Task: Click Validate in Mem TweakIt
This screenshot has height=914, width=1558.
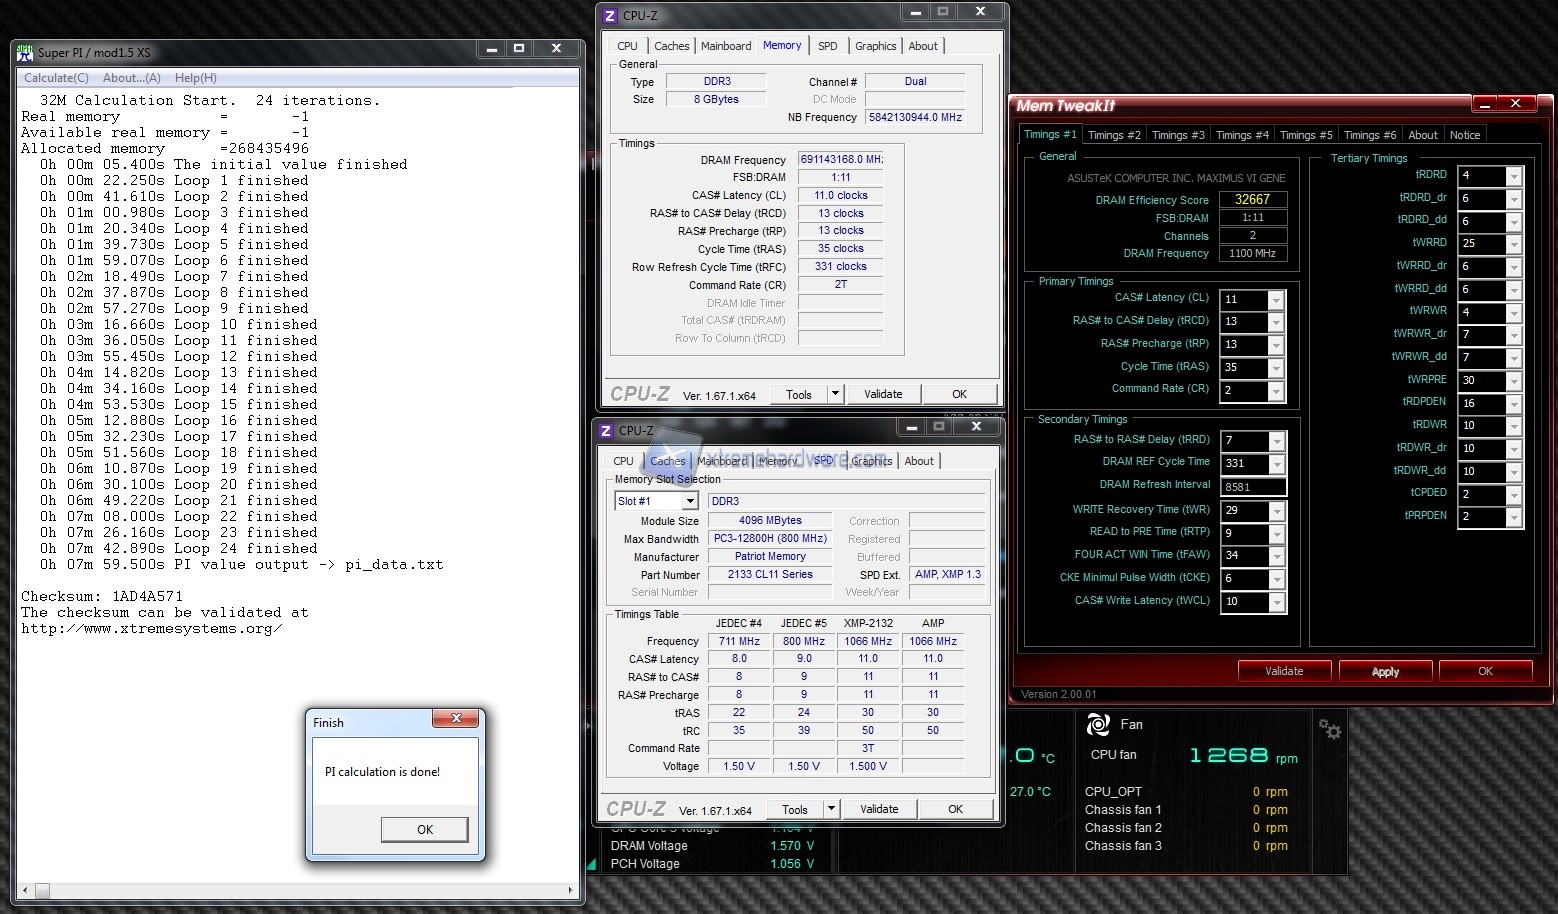Action: (1284, 671)
